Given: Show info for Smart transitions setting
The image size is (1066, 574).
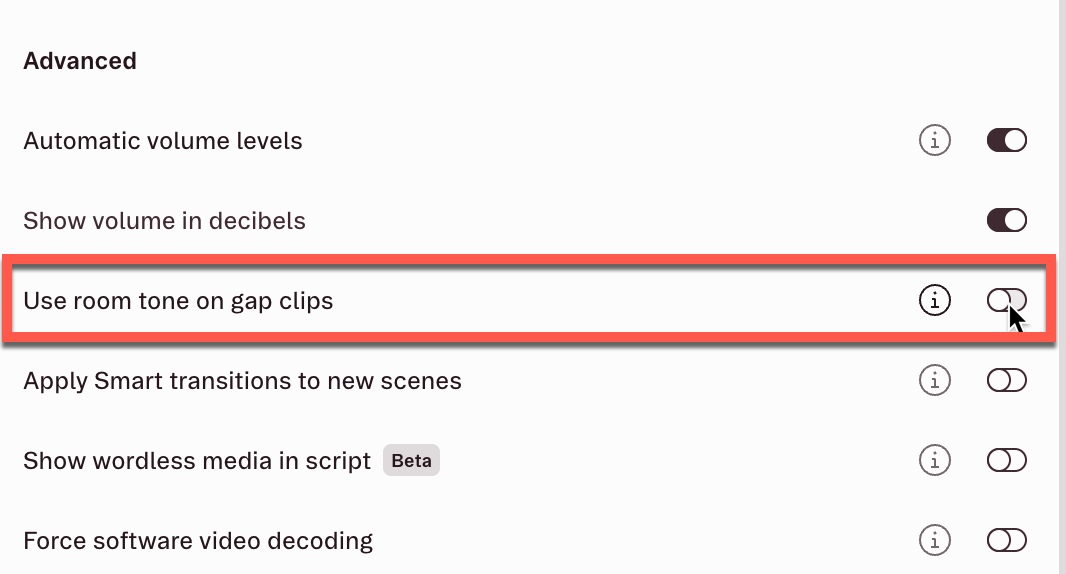Looking at the screenshot, I should point(934,380).
